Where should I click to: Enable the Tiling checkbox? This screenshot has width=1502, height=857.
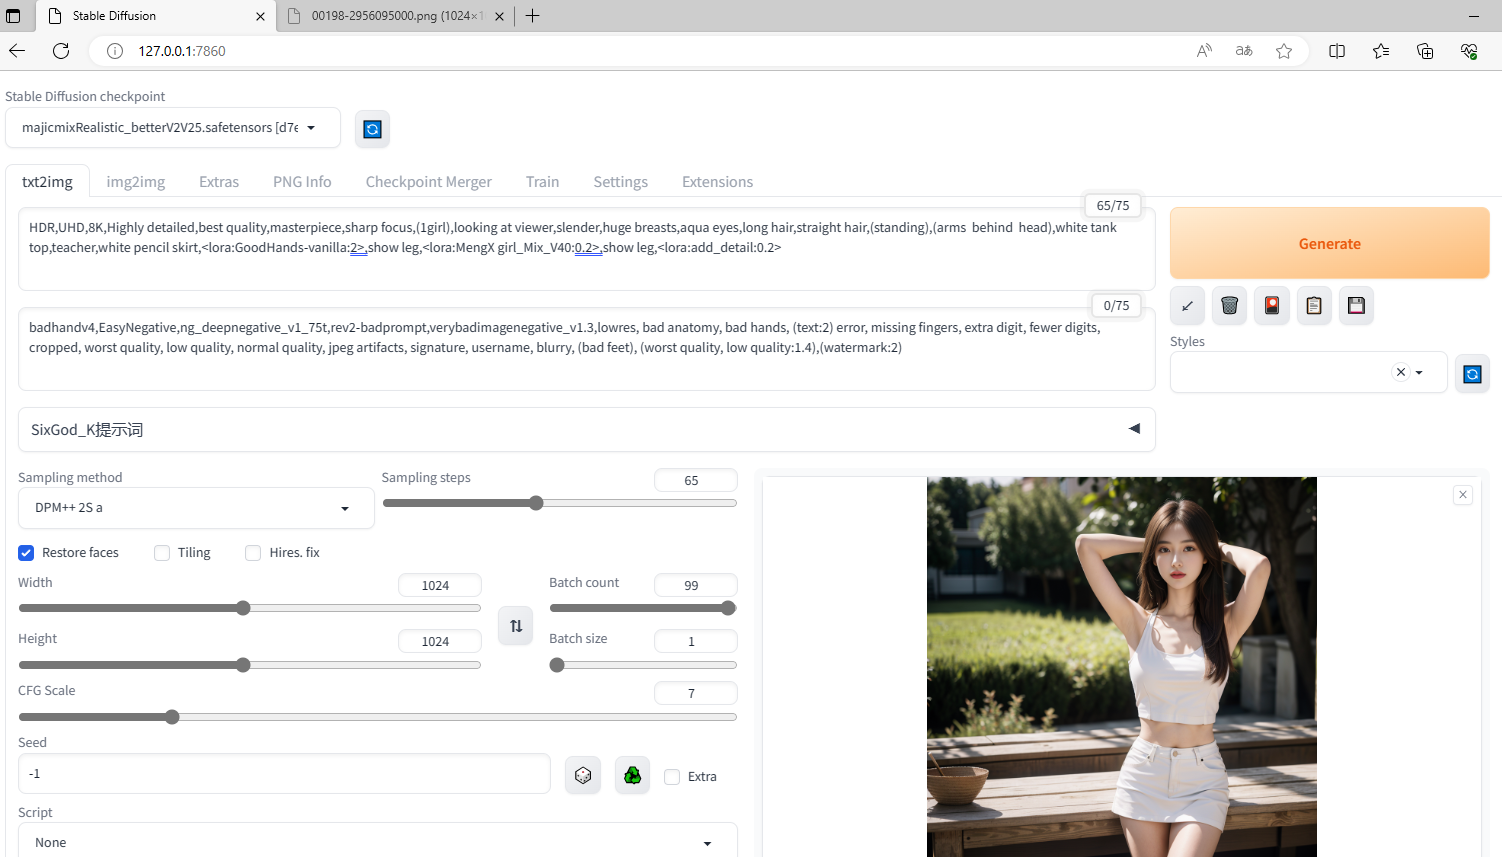(x=162, y=553)
